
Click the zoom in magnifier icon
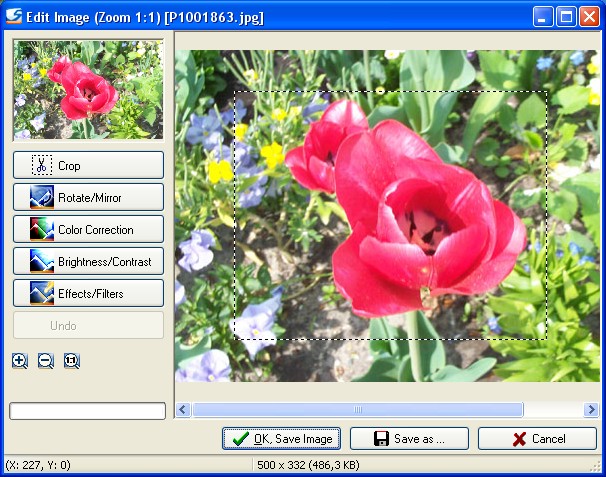pos(20,361)
